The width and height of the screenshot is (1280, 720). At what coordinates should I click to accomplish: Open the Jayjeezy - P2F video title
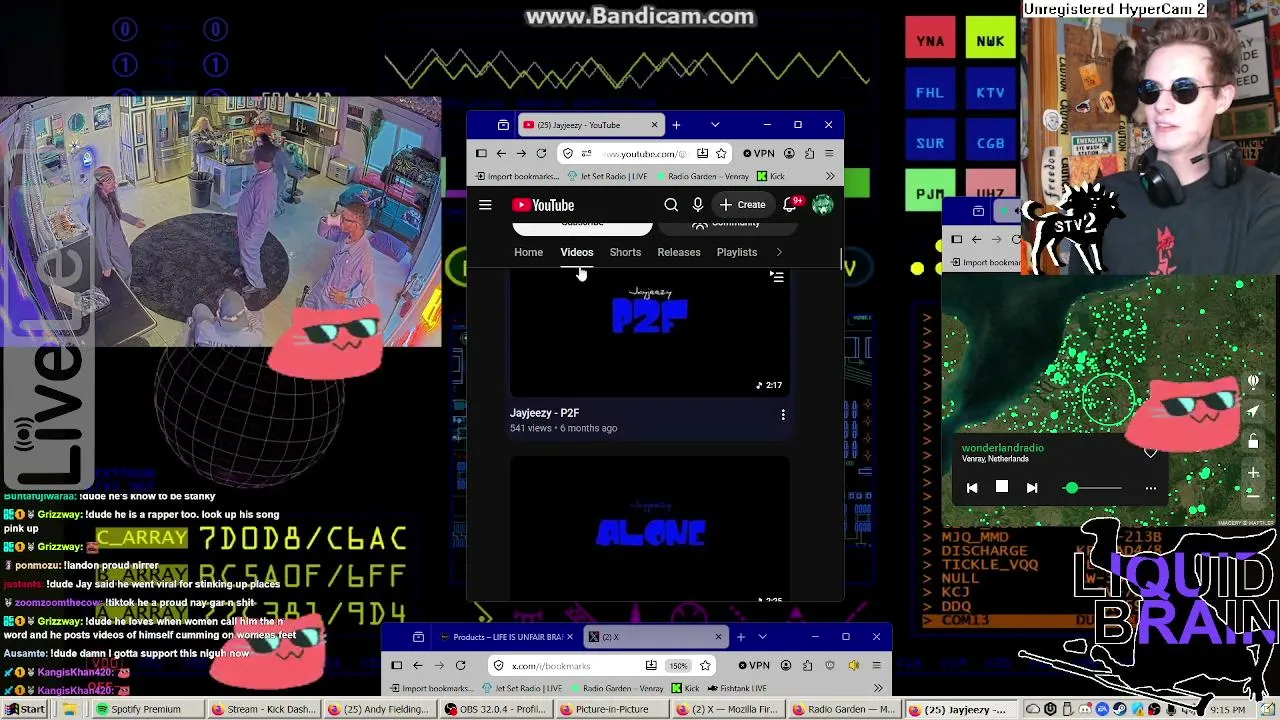click(x=545, y=413)
